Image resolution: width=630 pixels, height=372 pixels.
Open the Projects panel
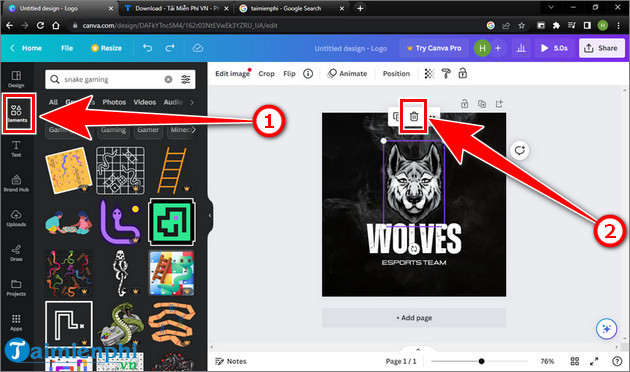pos(16,288)
